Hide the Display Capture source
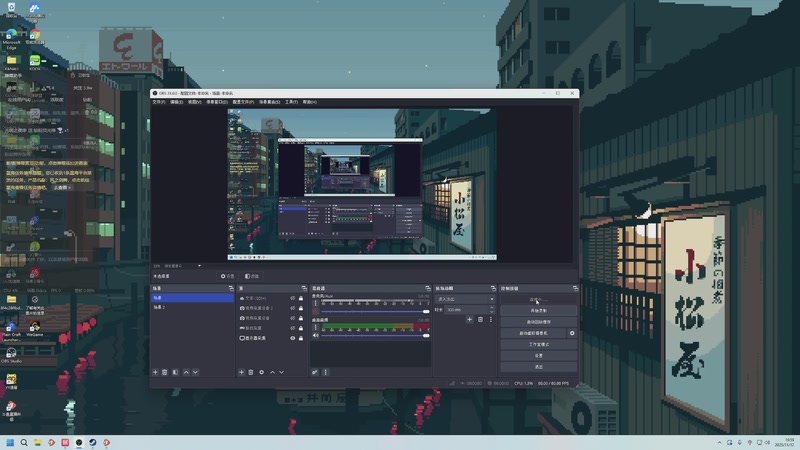 coord(293,338)
